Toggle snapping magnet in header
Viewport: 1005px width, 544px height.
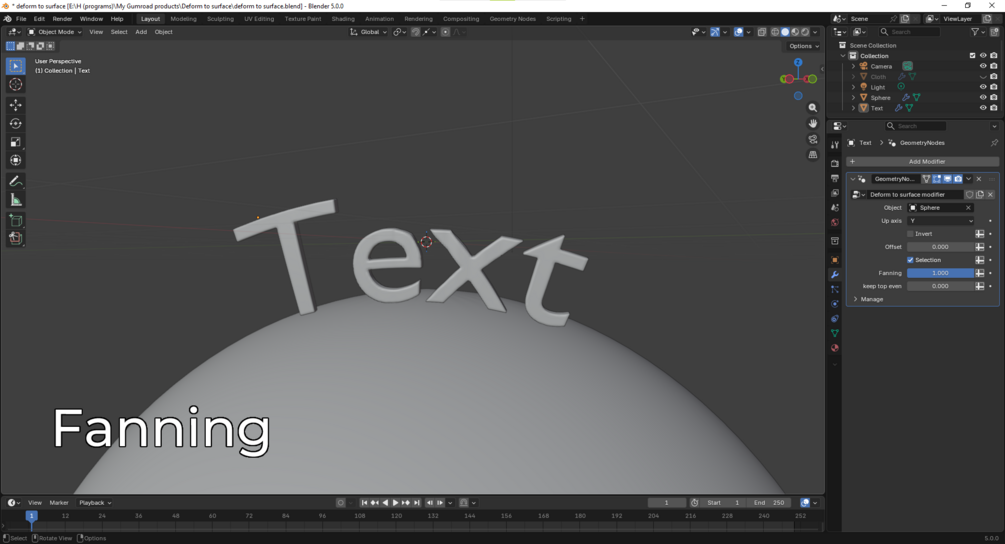coord(415,32)
